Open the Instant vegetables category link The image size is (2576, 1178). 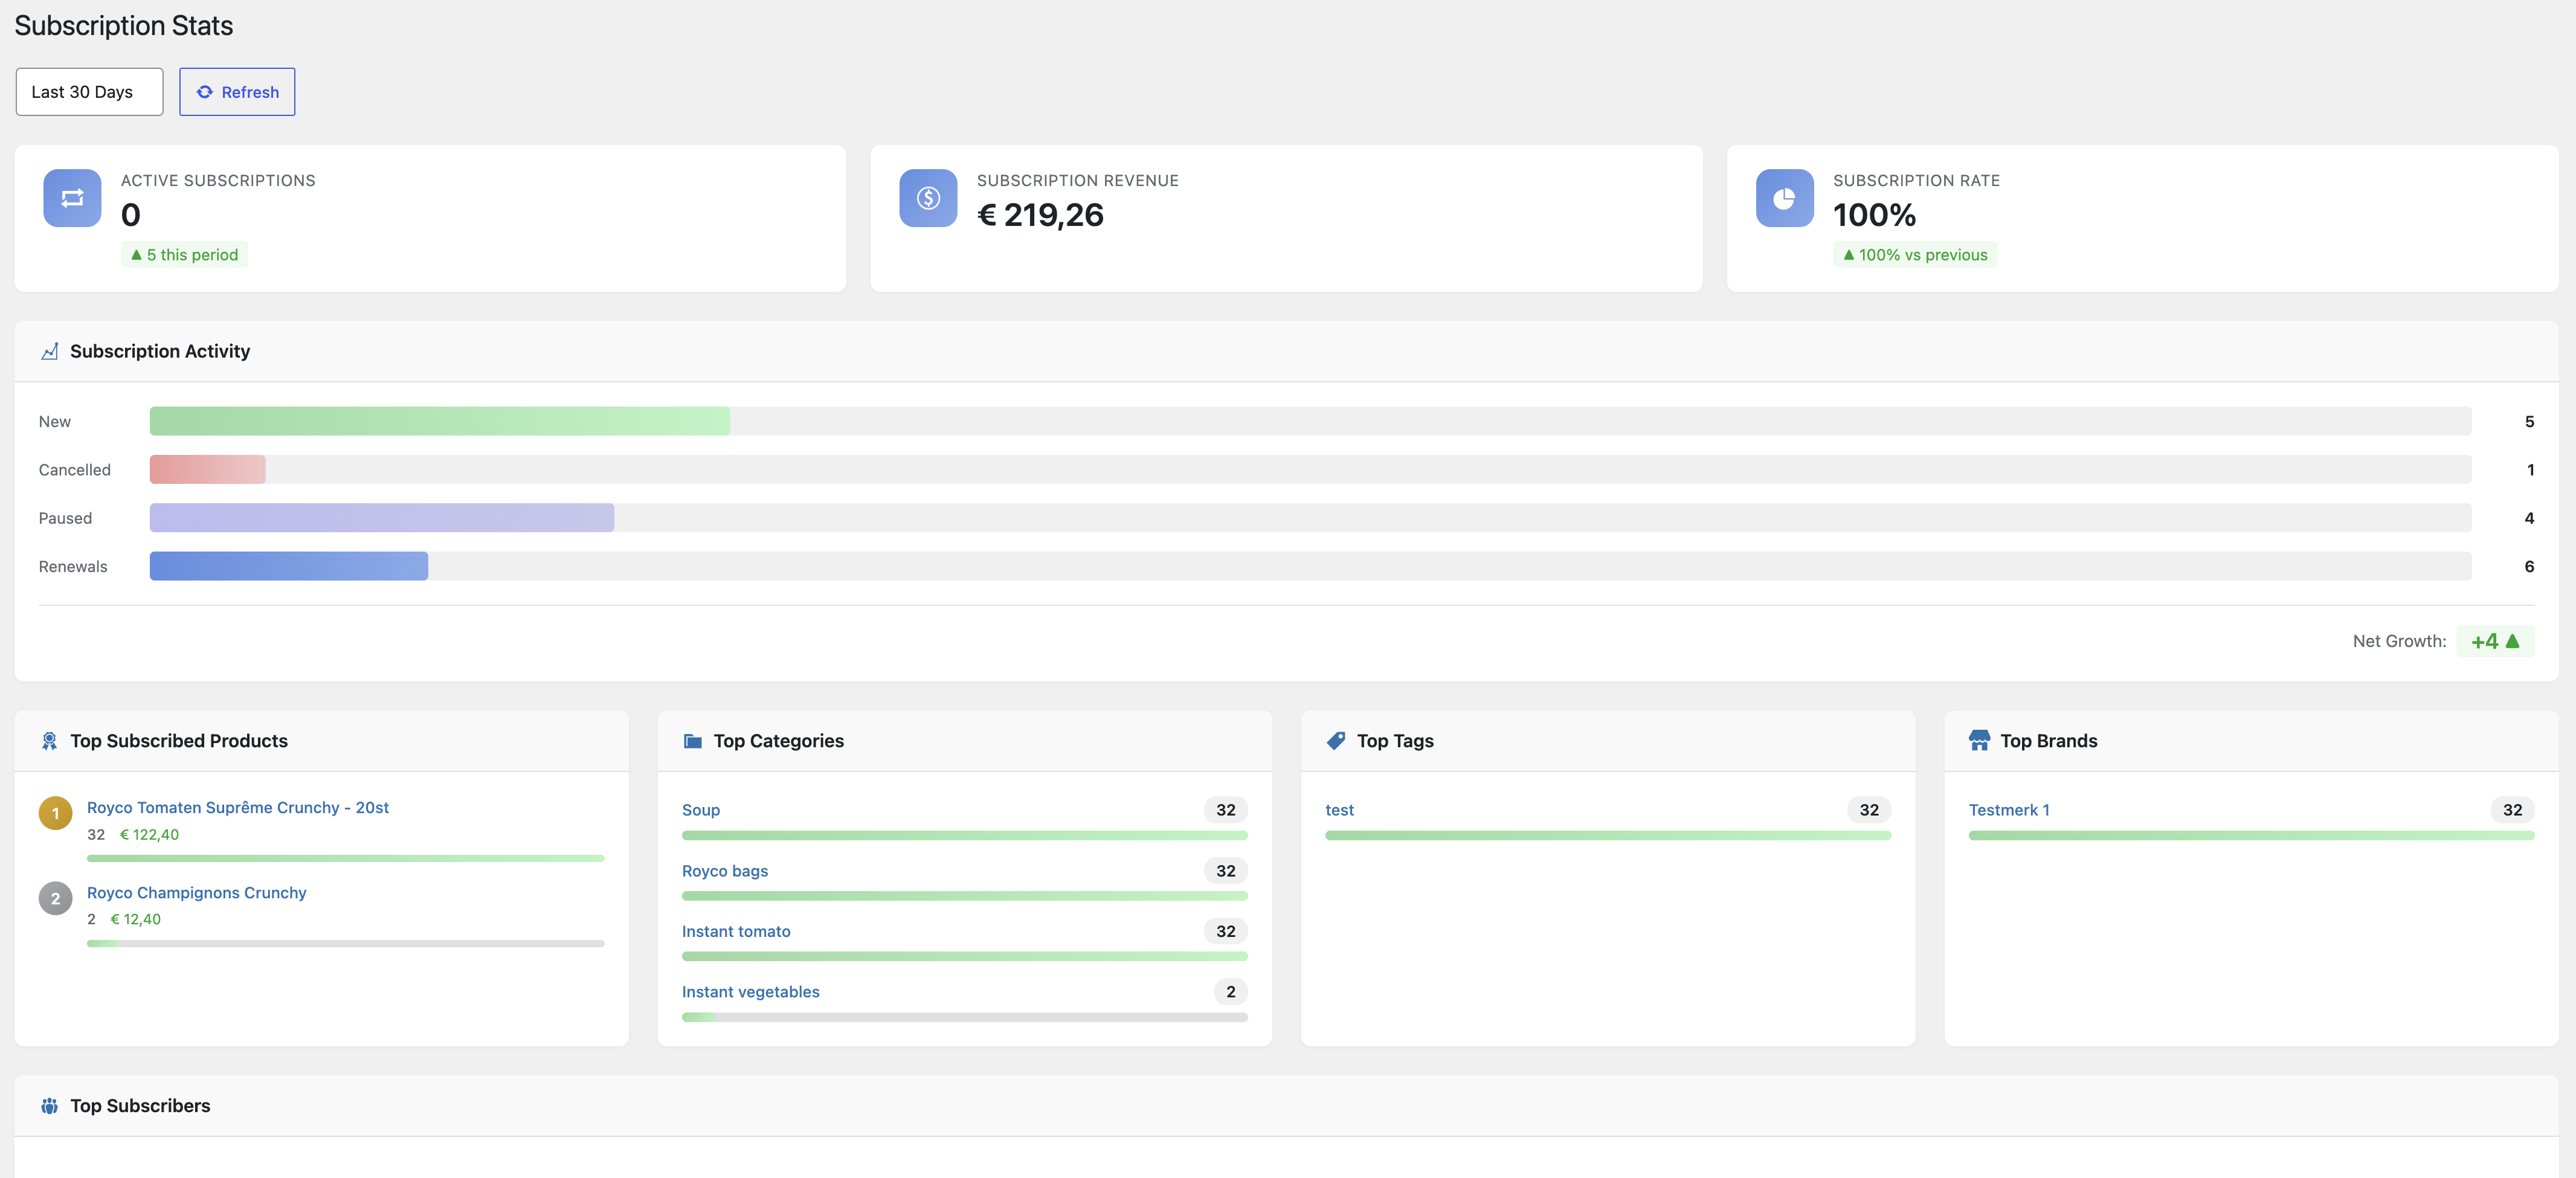751,992
